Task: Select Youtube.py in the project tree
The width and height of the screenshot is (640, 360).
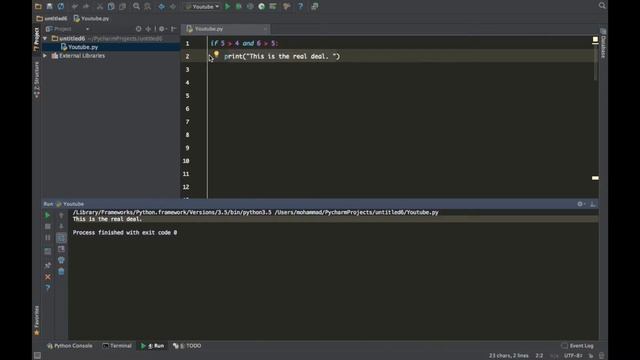Action: (x=83, y=47)
